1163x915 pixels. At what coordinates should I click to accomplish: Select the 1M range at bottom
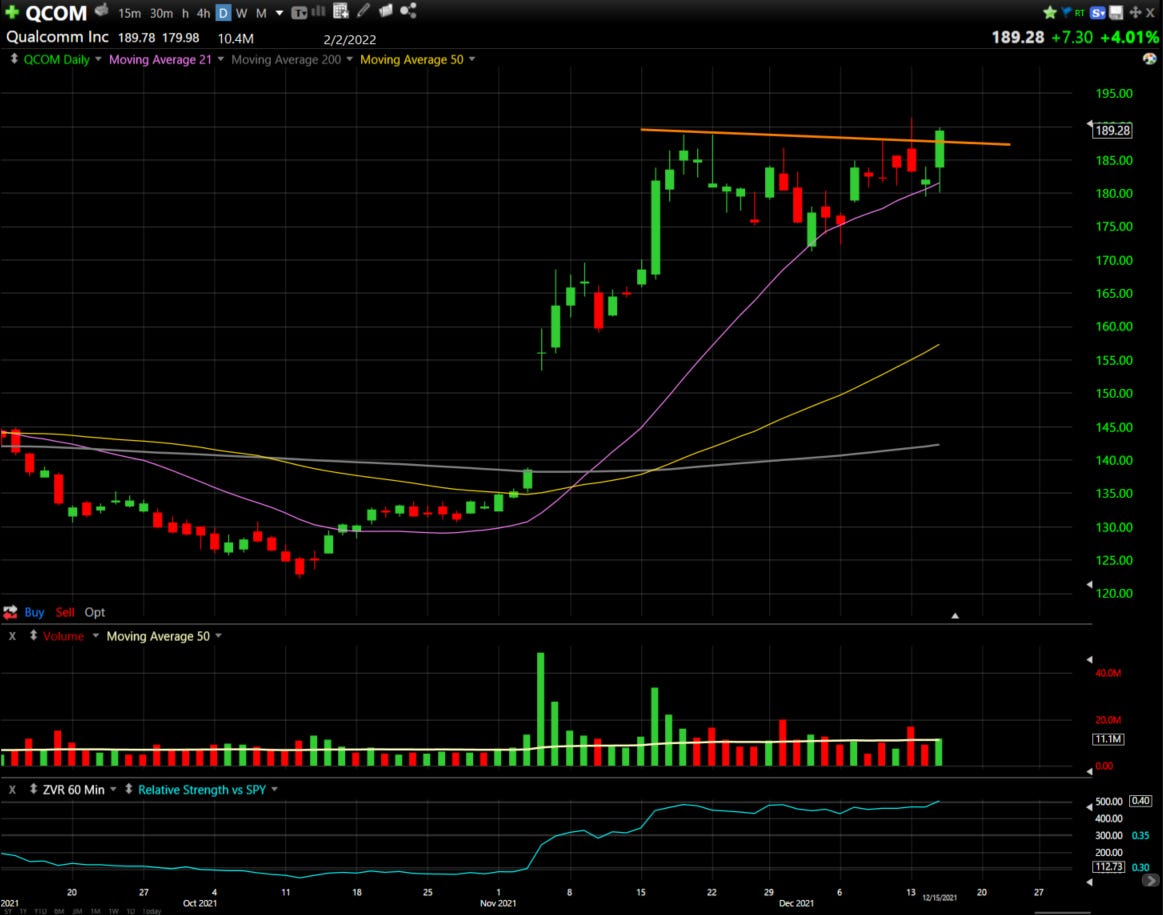click(x=95, y=911)
